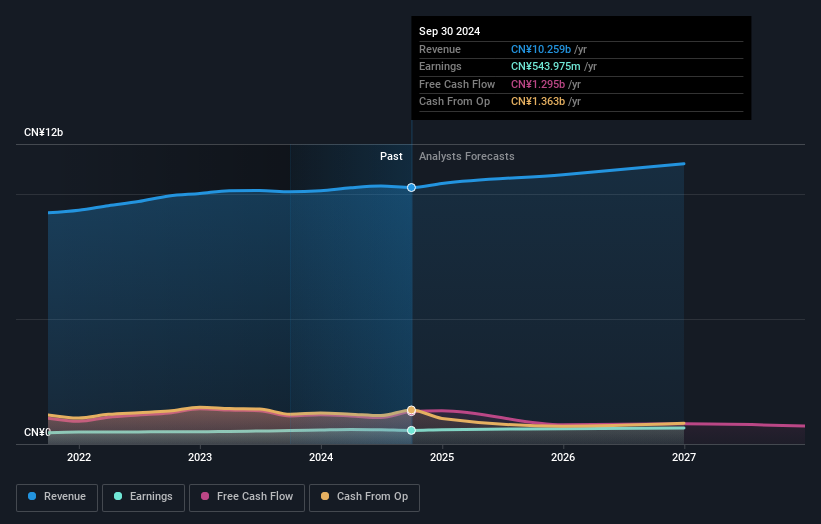Click the Sep 30 2024 tooltip date
821x524 pixels.
click(x=449, y=31)
